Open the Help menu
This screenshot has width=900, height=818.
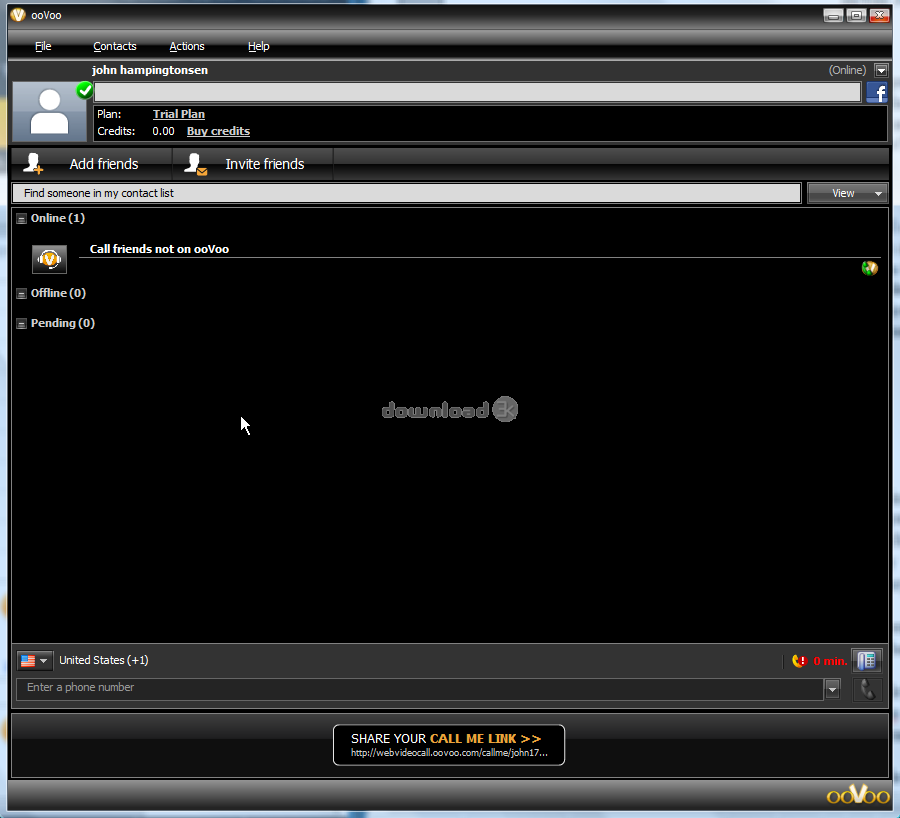[258, 46]
